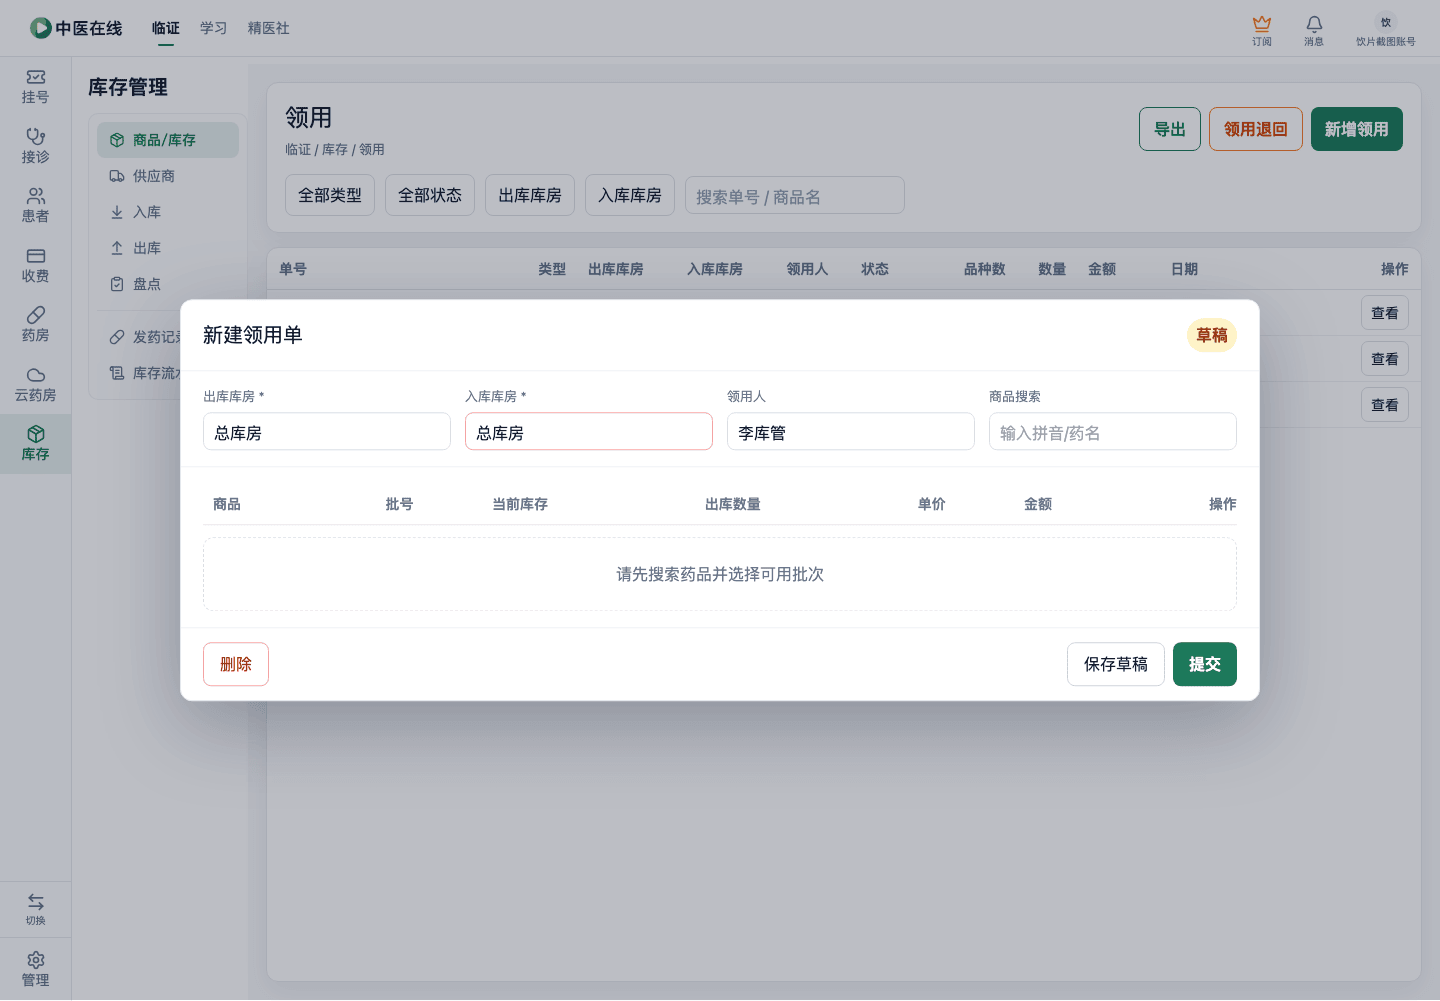
Task: Switch to the 临证 top tab
Action: pos(166,28)
